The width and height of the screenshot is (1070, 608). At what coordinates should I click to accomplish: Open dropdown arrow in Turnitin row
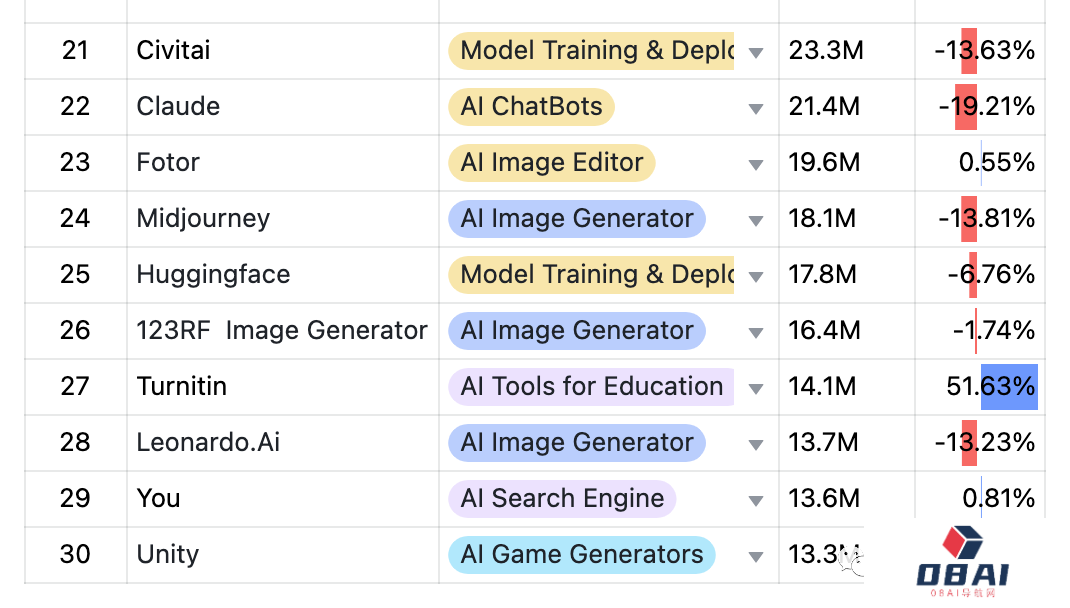755,388
